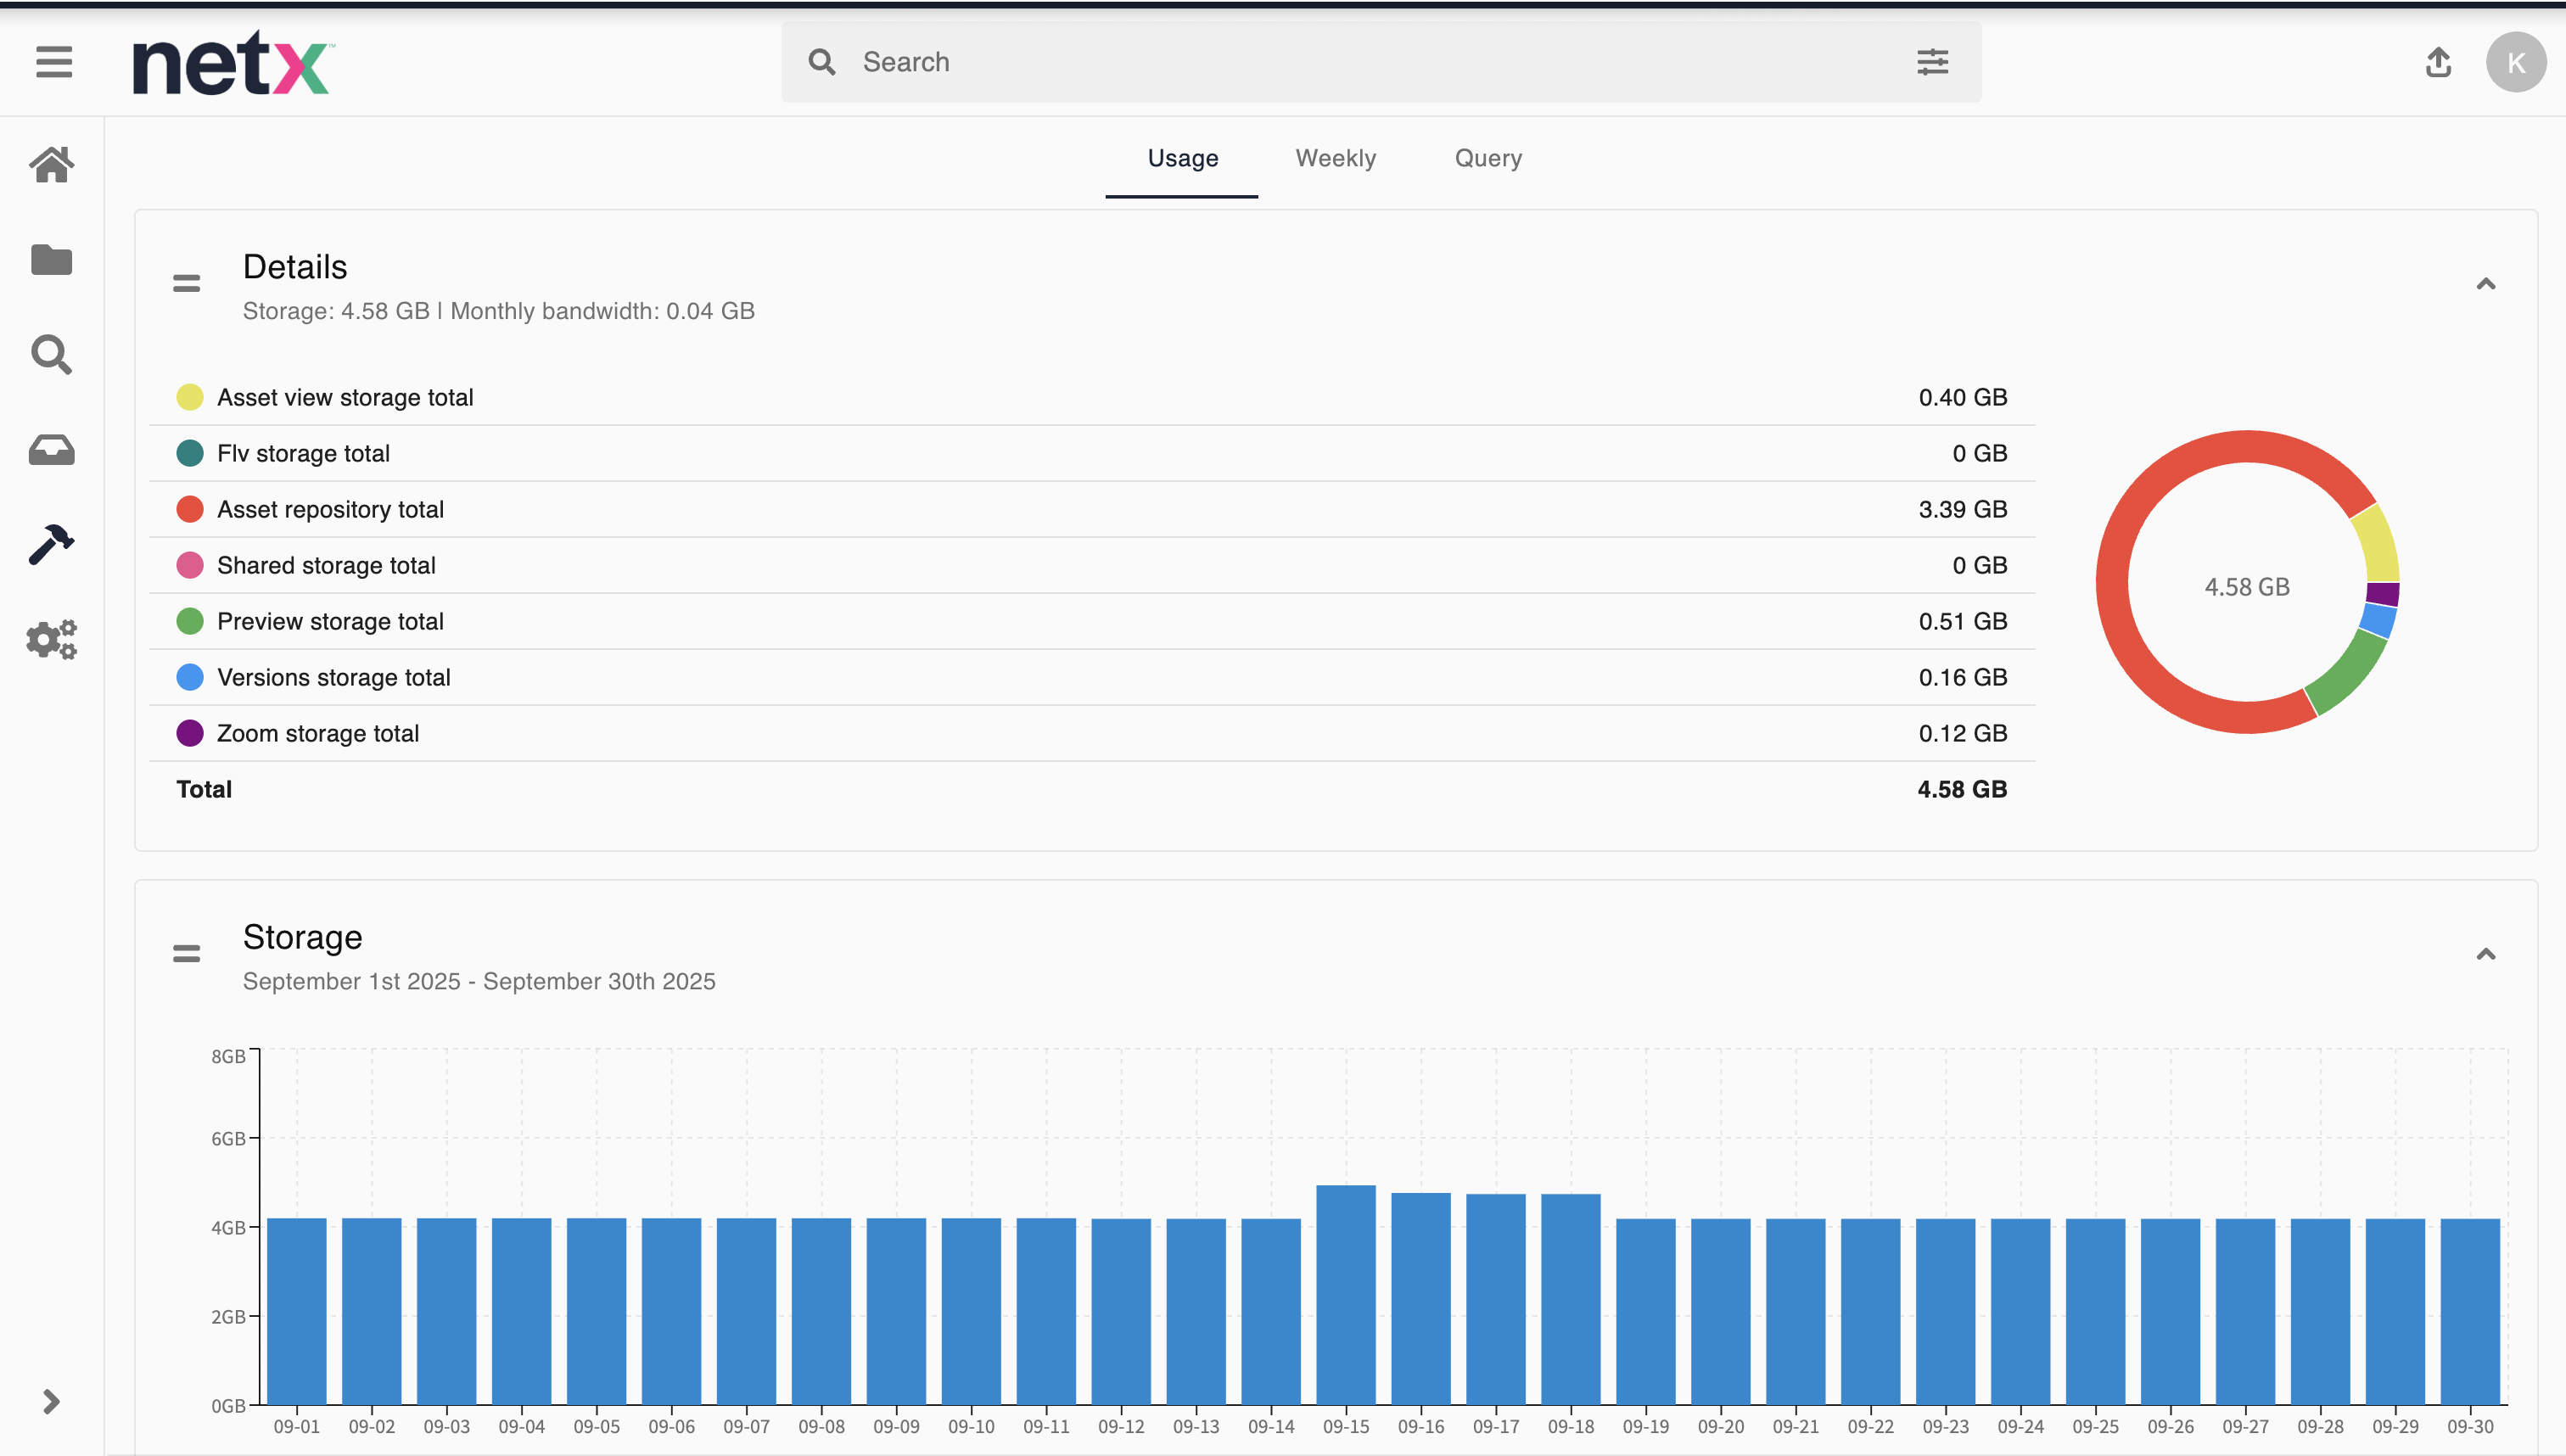Collapse the Details panel chevron
This screenshot has height=1456, width=2566.
(2485, 284)
